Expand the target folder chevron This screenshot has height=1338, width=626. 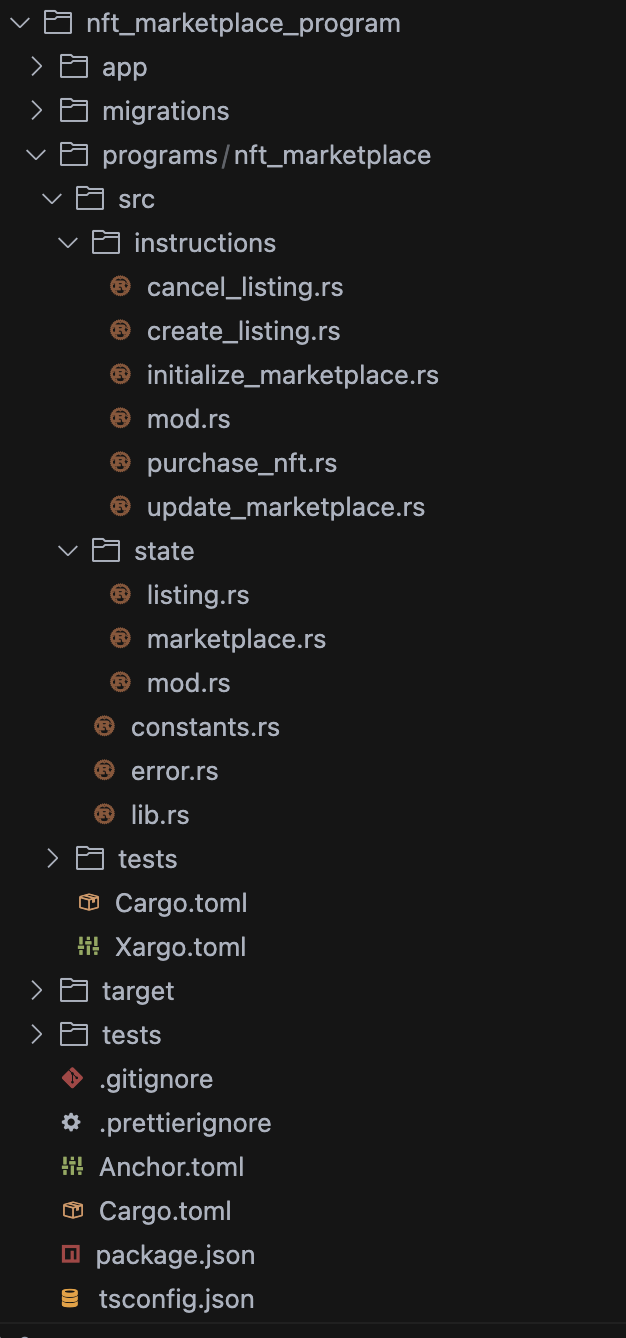point(36,990)
